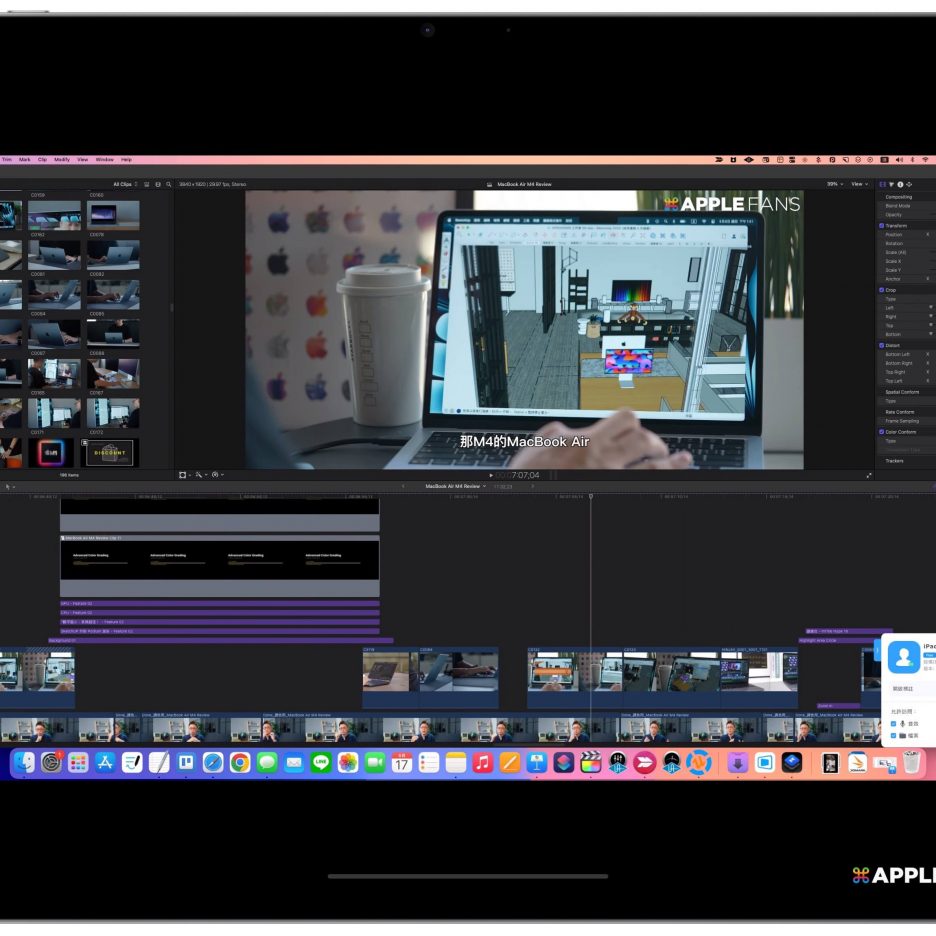The height and width of the screenshot is (936, 936).
Task: Open Google Chrome in the Dock
Action: click(240, 763)
